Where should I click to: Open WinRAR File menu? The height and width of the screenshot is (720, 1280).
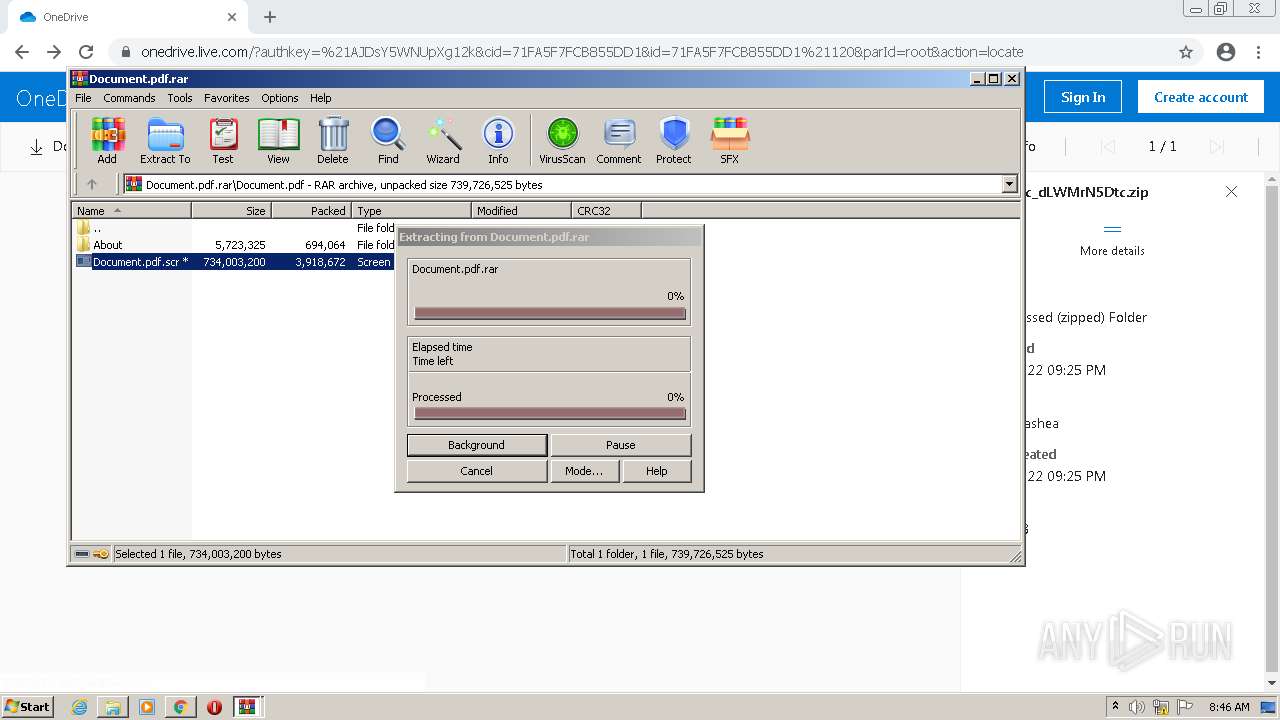pos(83,98)
